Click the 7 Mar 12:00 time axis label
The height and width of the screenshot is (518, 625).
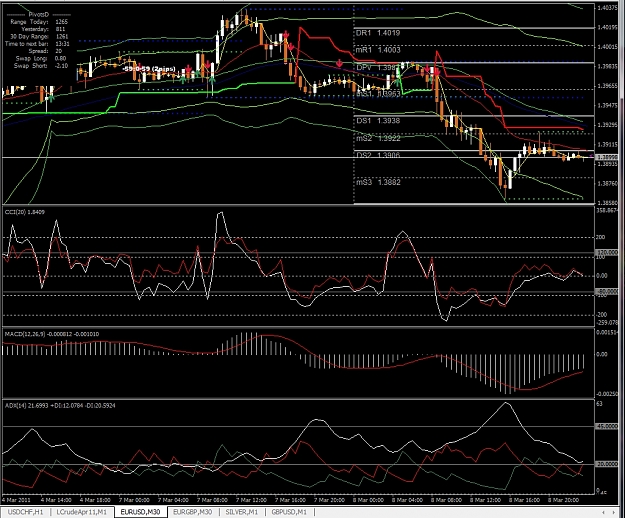click(251, 500)
